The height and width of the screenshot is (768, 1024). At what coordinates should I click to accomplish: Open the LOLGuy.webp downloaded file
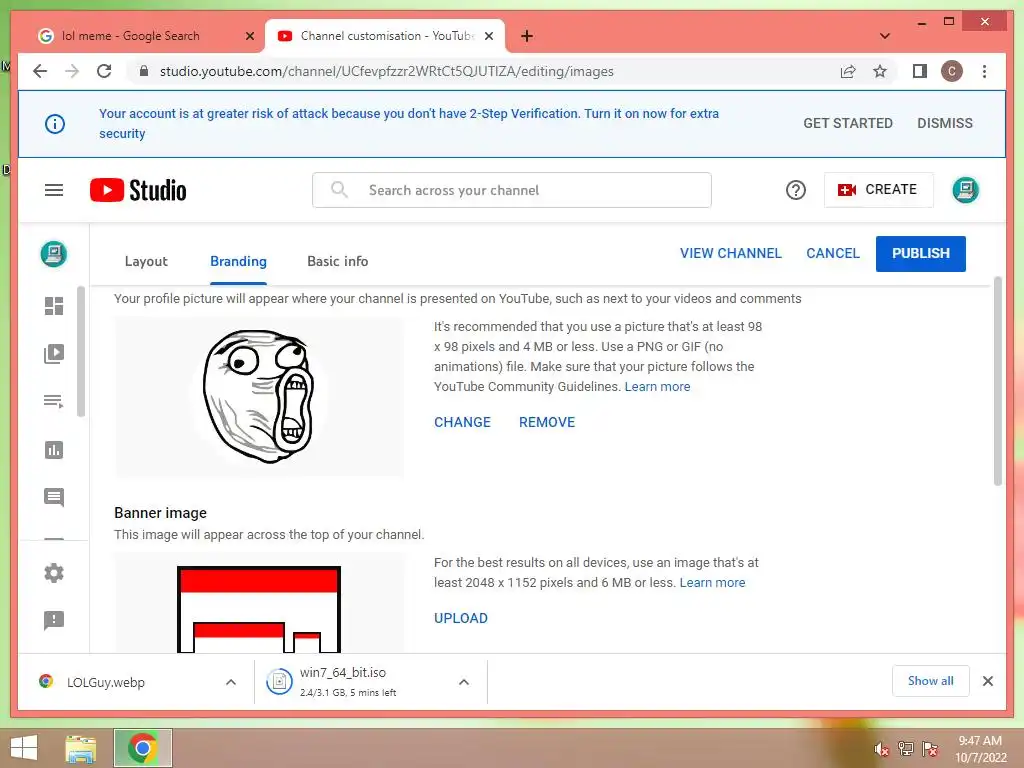[x=104, y=682]
